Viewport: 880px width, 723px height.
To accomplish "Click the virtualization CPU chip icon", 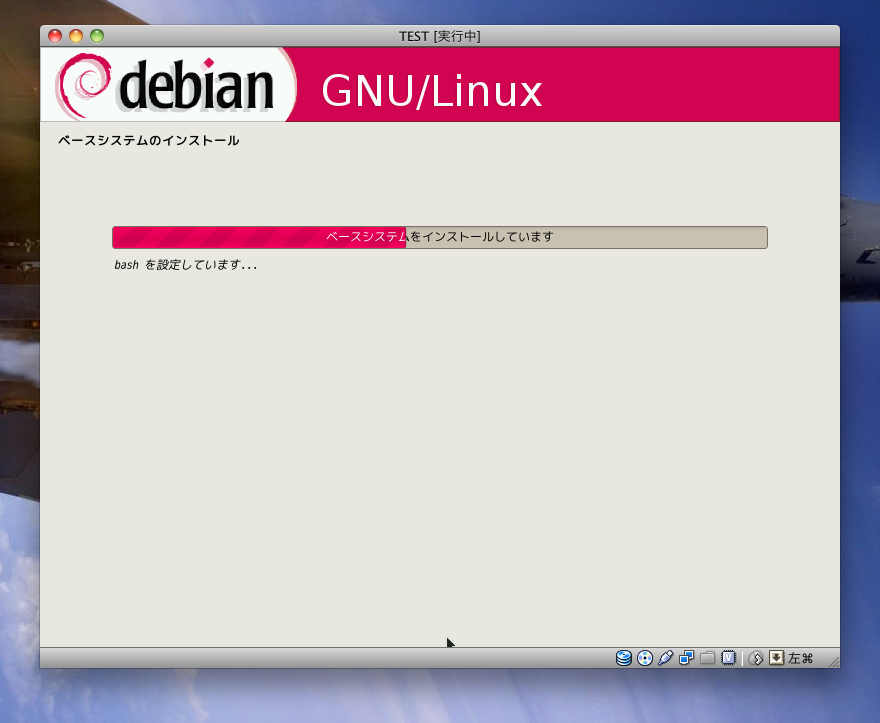I will (x=728, y=658).
